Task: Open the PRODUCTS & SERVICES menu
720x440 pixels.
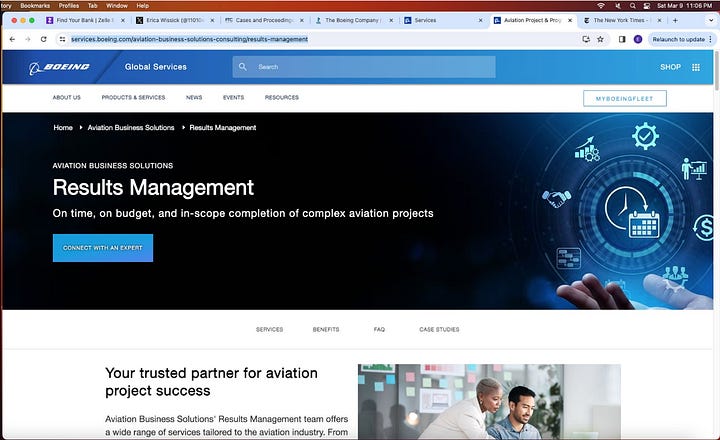Action: click(x=133, y=97)
